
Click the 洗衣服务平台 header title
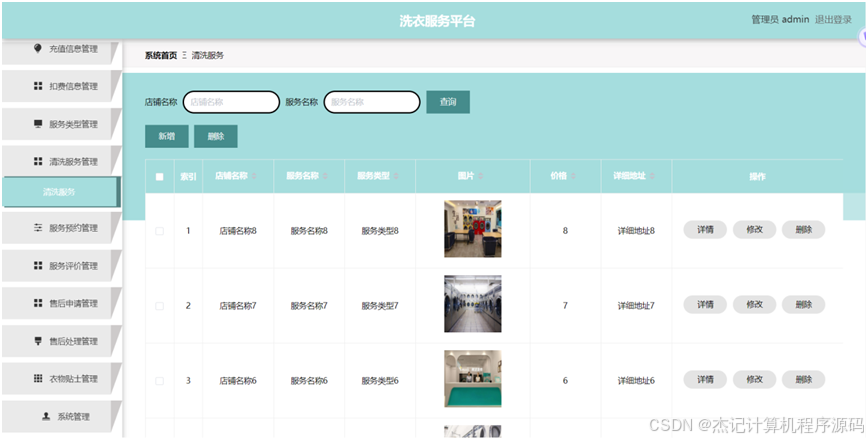click(437, 21)
